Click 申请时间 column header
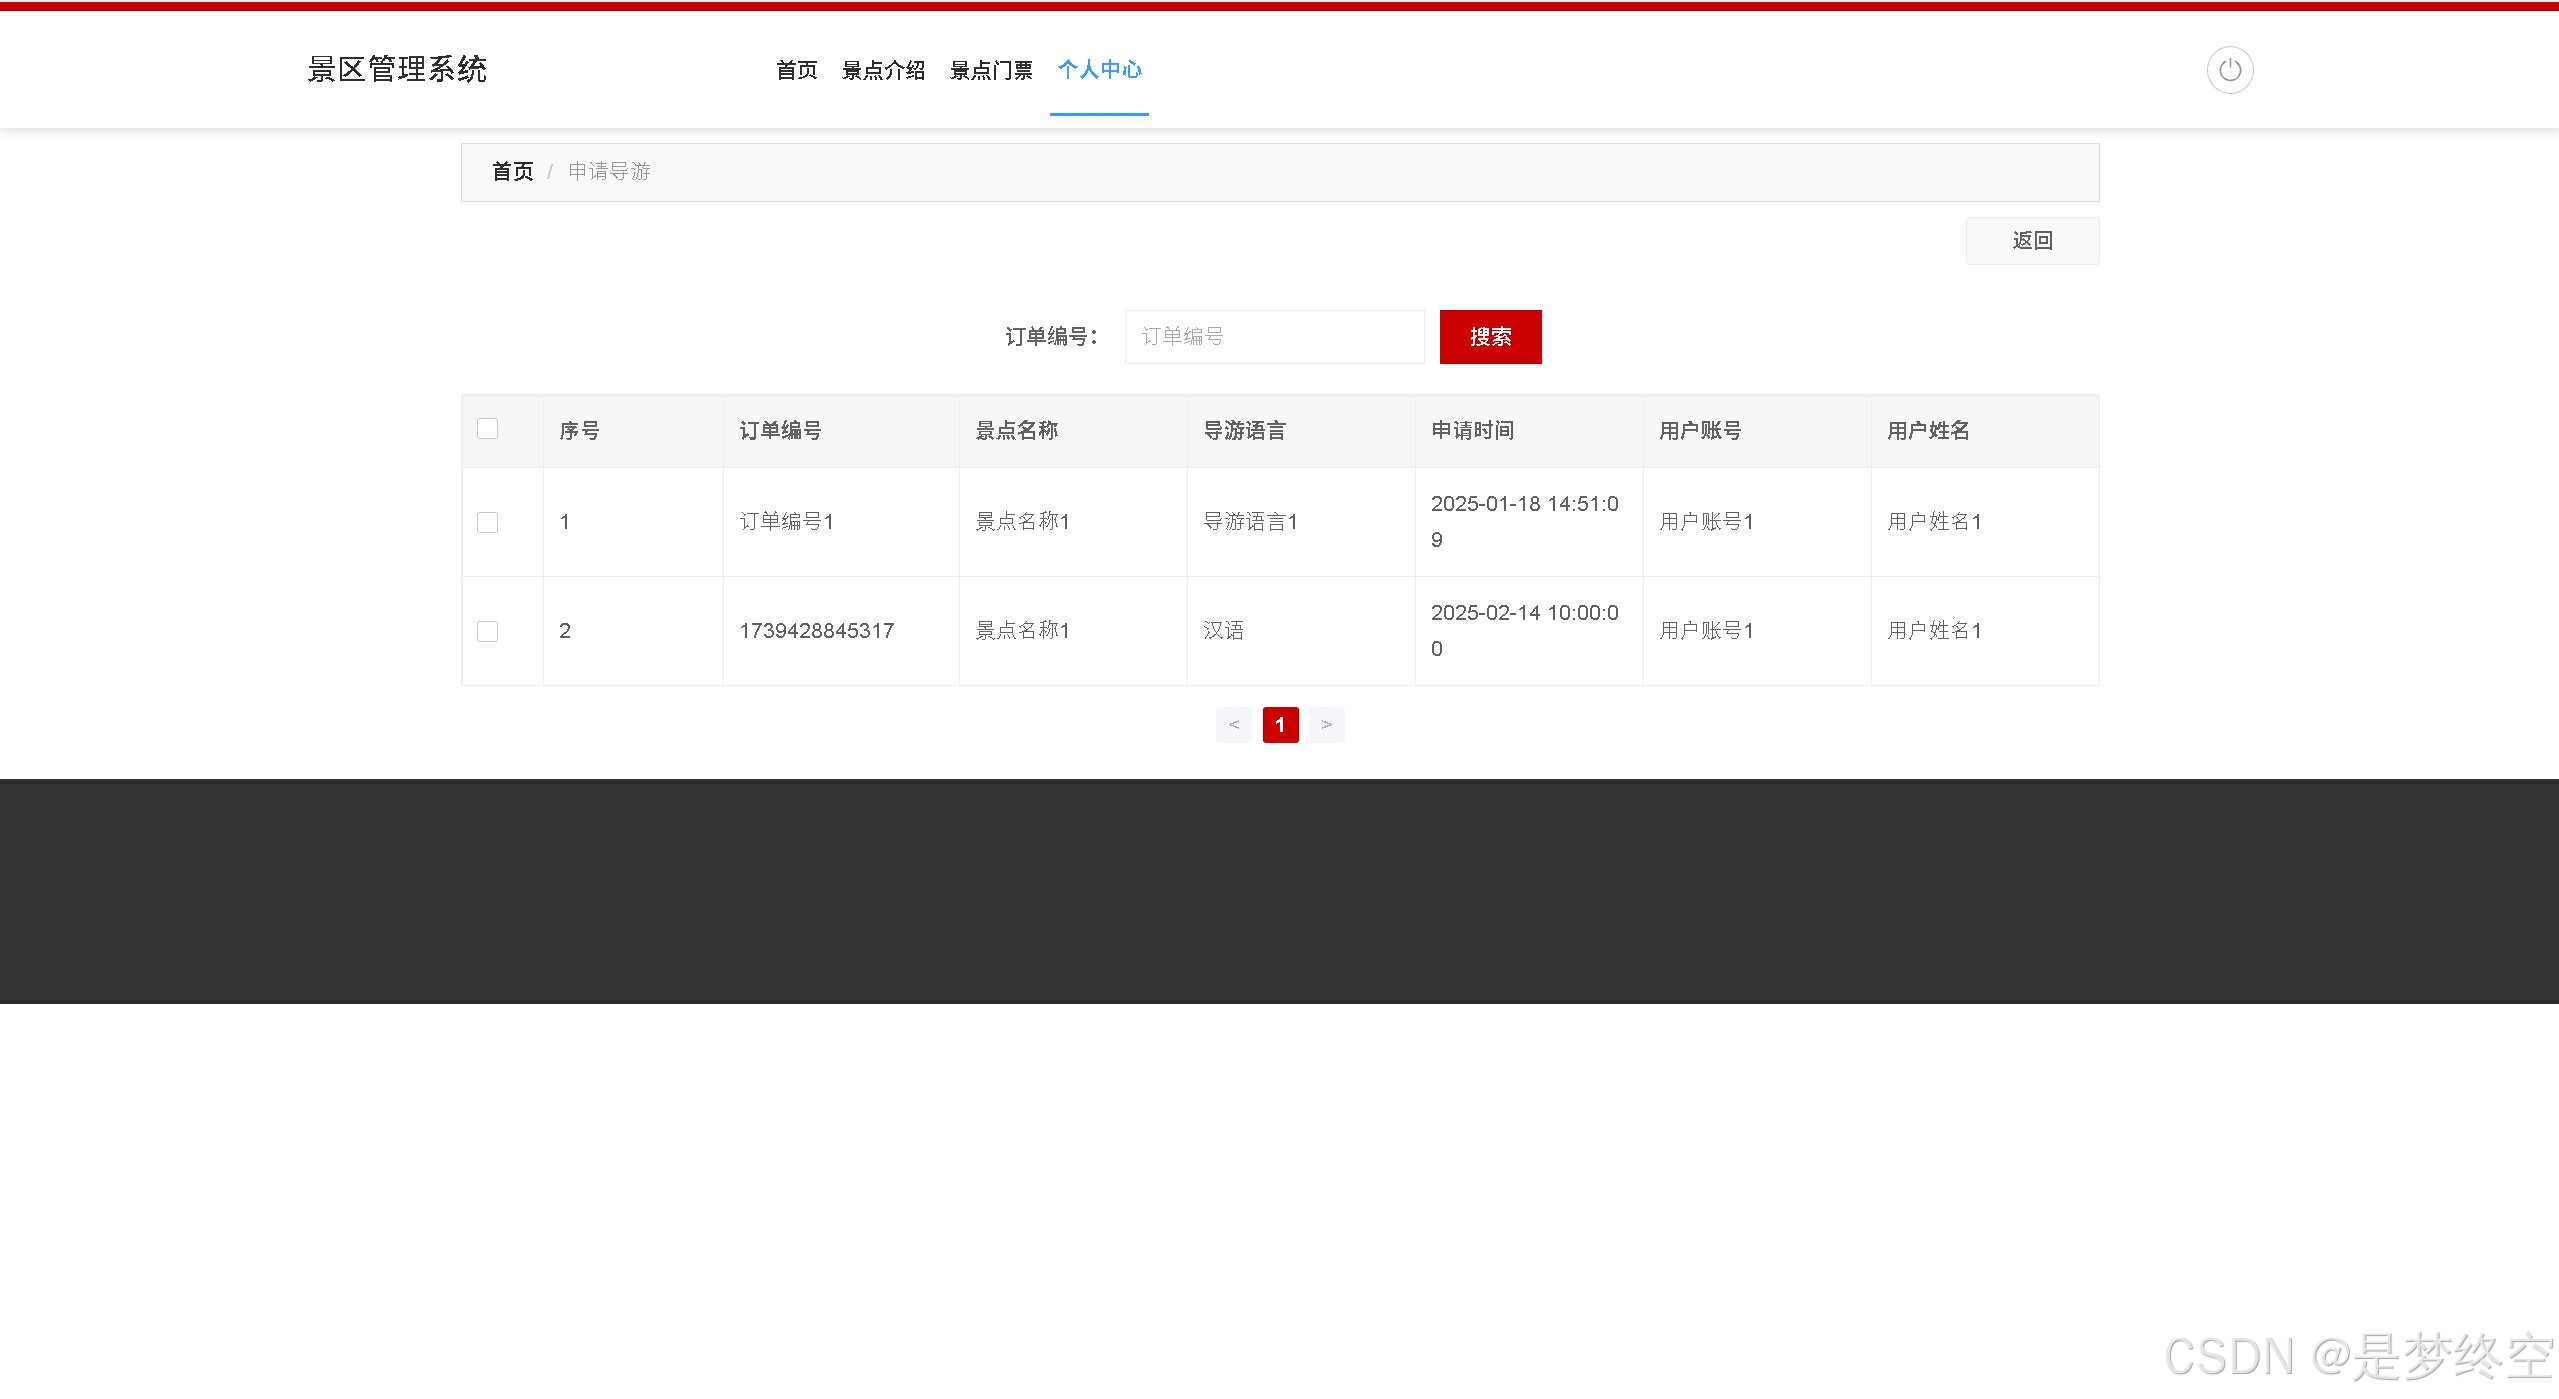 click(x=1472, y=431)
